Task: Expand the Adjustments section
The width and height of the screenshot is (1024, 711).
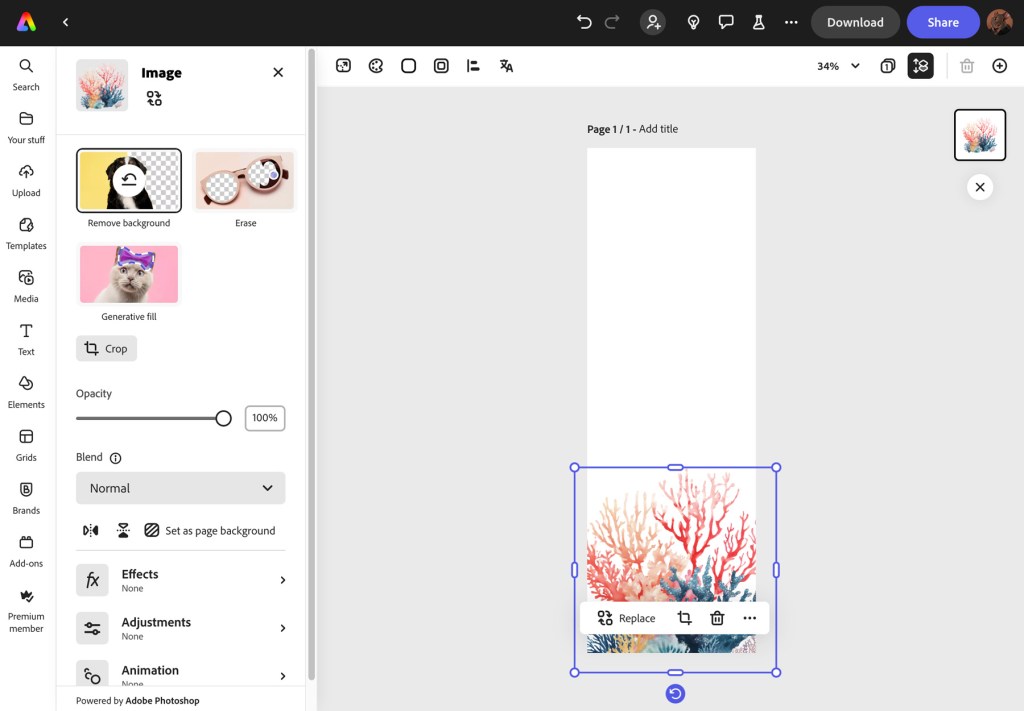Action: click(180, 628)
